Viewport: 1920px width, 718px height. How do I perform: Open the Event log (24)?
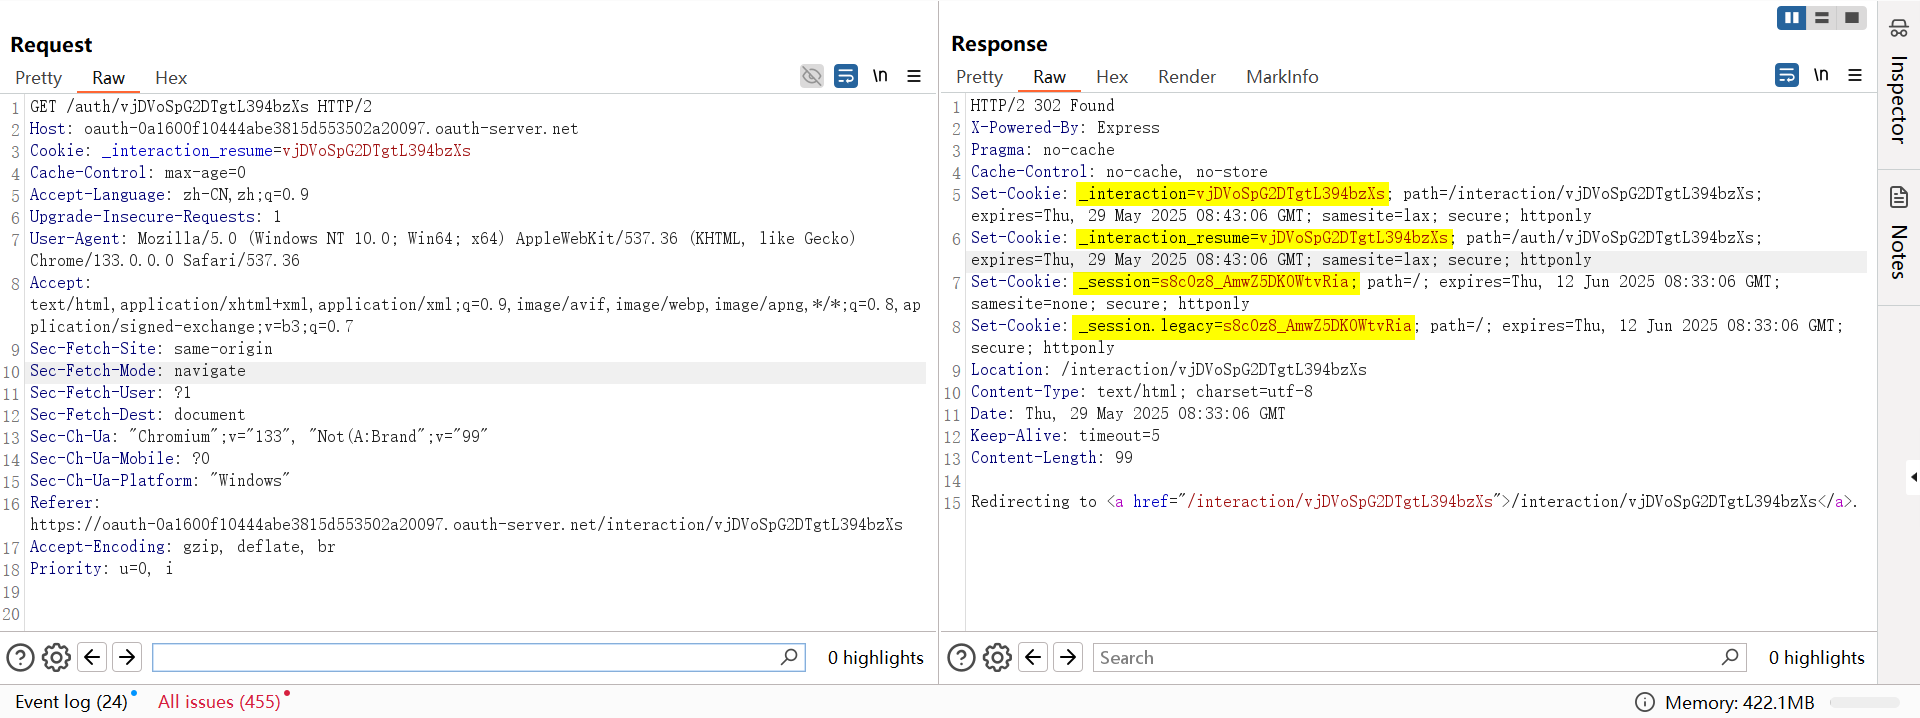coord(71,702)
